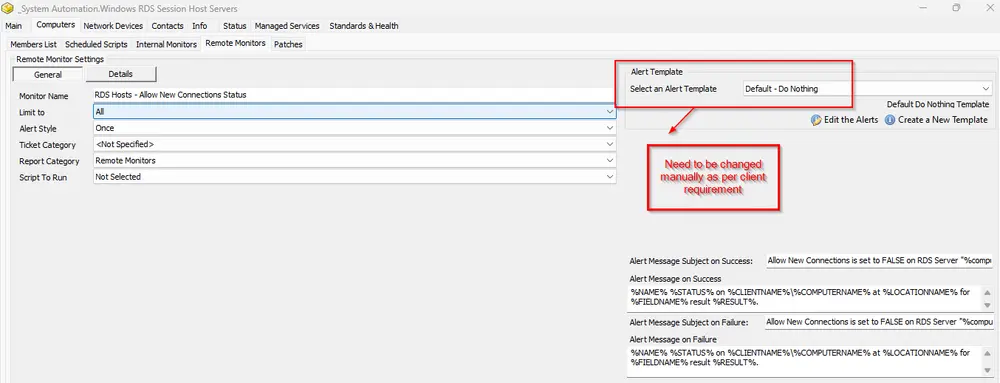Click the Edit the Alerts icon

coord(816,120)
